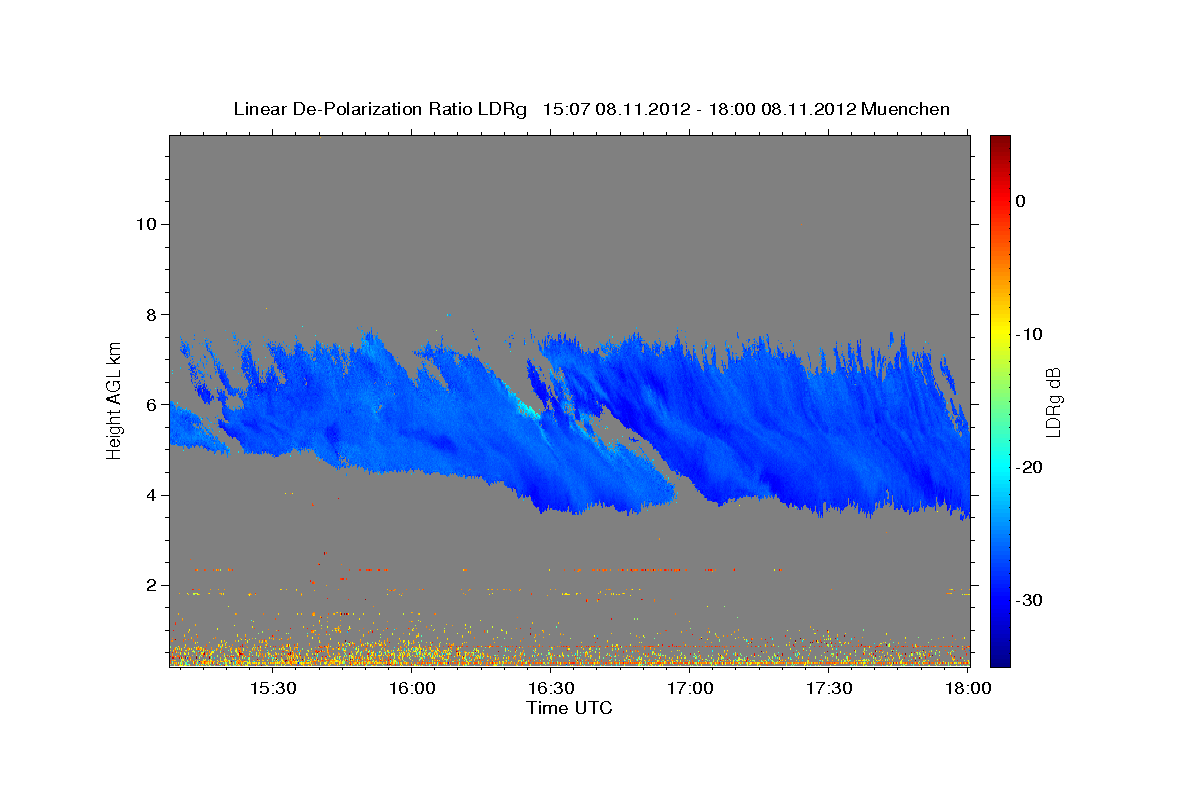Viewport: 1200px width, 800px height.
Task: Click the height tick label 2
Action: coord(150,585)
